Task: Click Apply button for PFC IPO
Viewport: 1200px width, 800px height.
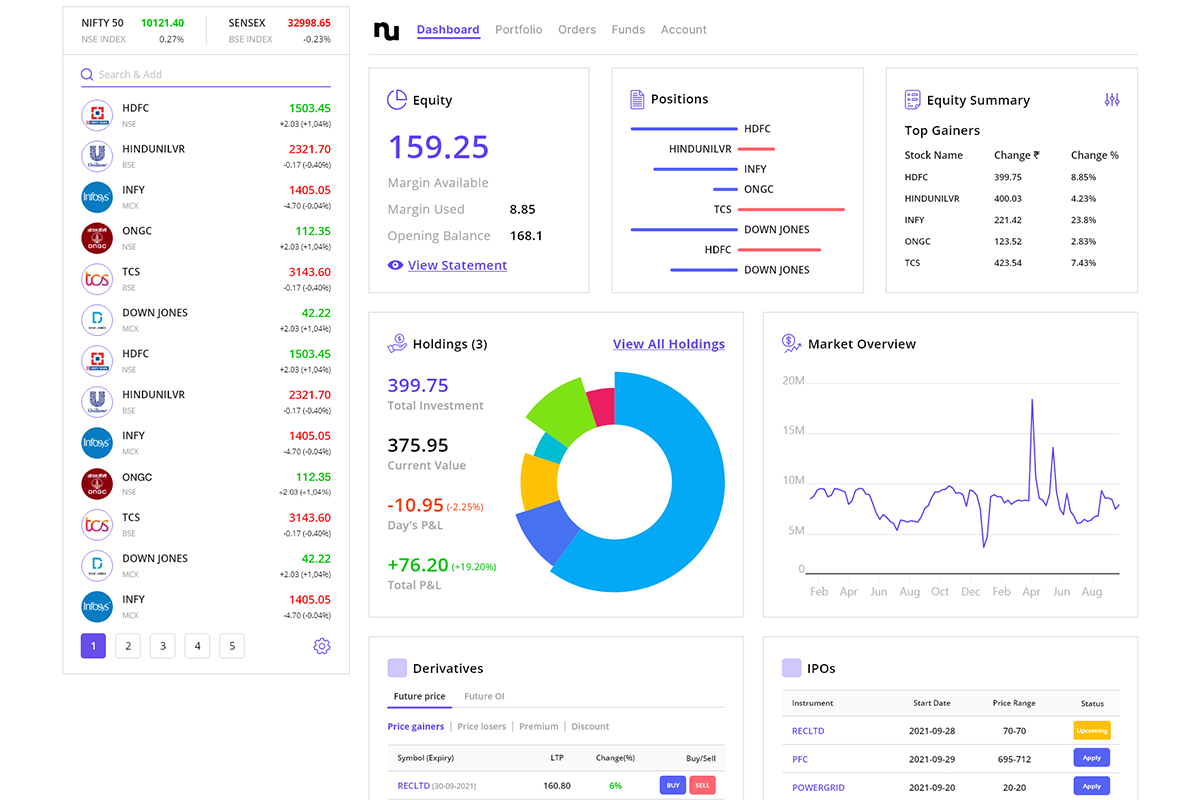Action: [1092, 758]
